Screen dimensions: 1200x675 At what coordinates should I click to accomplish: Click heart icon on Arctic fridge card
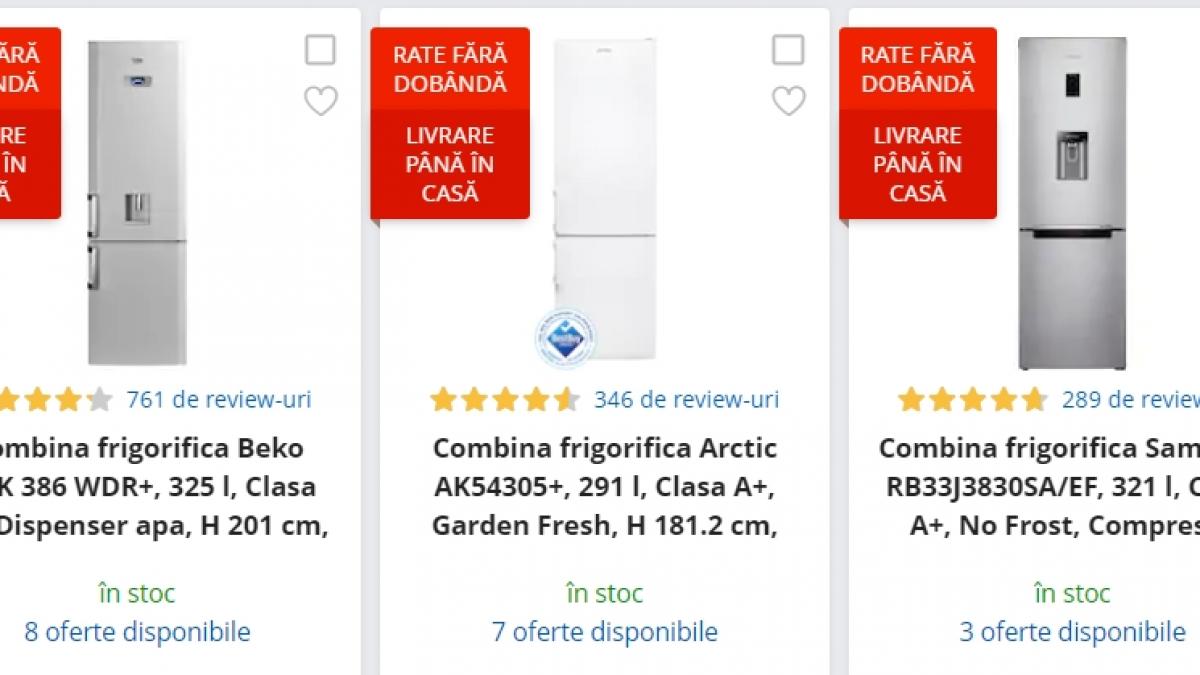[x=788, y=101]
